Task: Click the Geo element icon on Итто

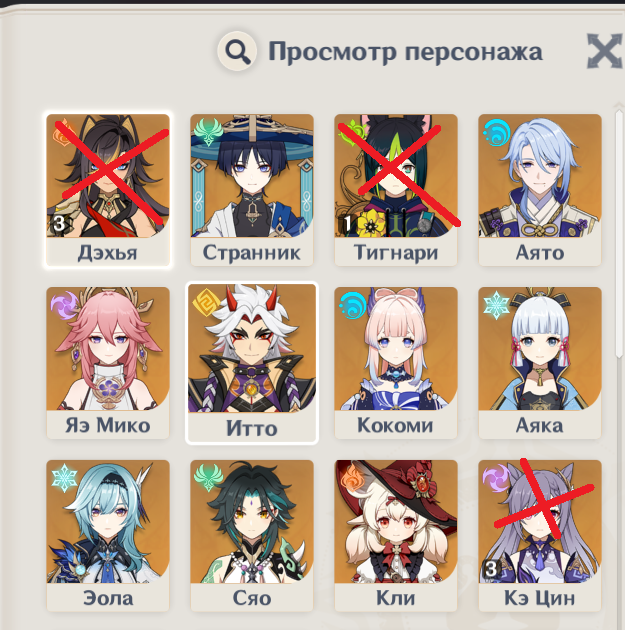Action: [206, 302]
